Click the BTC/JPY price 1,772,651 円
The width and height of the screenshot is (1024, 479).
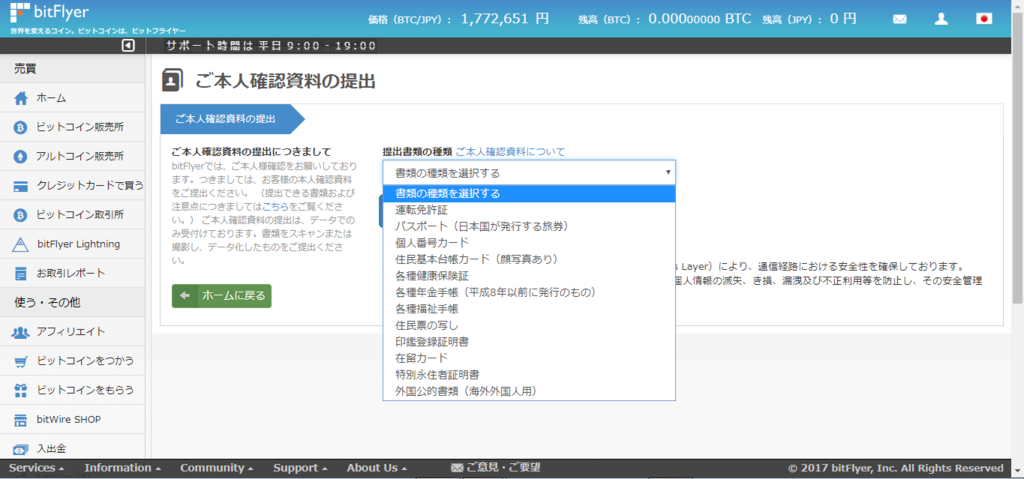pyautogui.click(x=505, y=19)
